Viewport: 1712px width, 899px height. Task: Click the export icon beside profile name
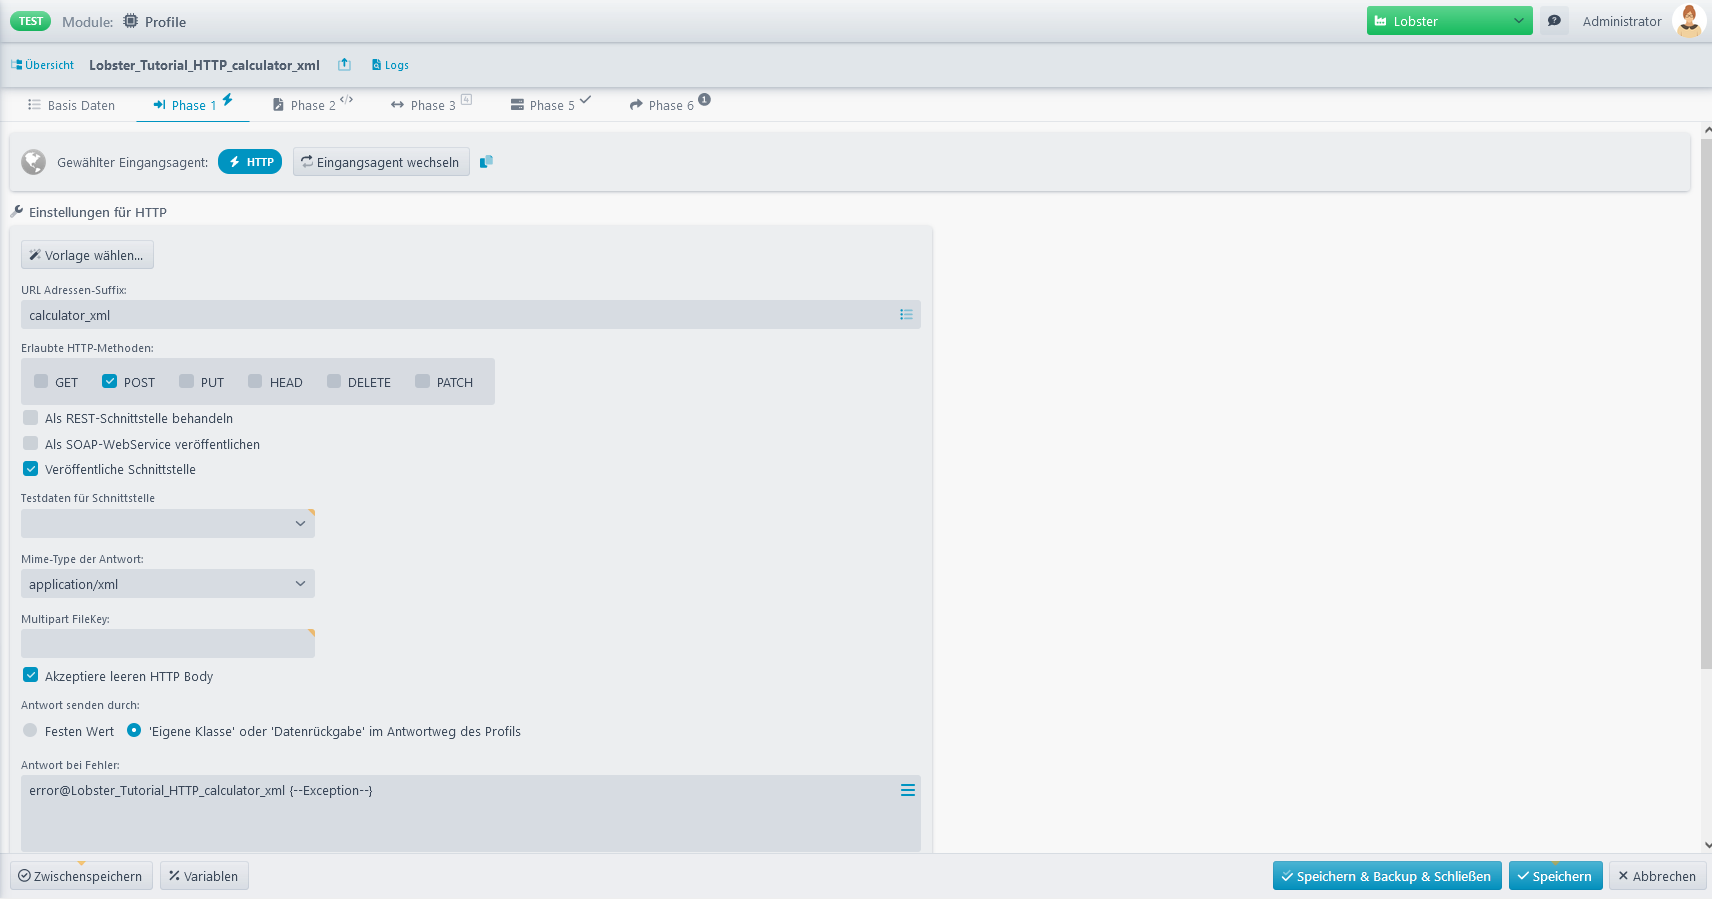(x=344, y=64)
